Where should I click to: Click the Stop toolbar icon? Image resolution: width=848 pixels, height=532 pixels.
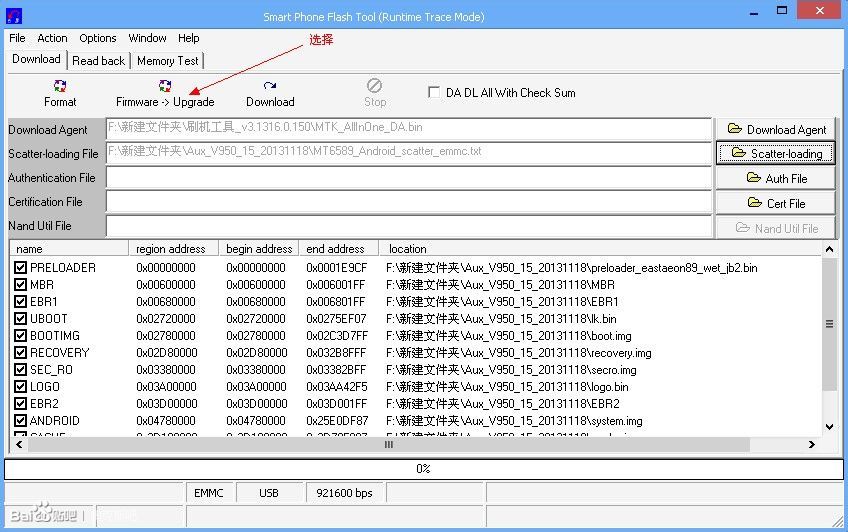click(x=375, y=87)
